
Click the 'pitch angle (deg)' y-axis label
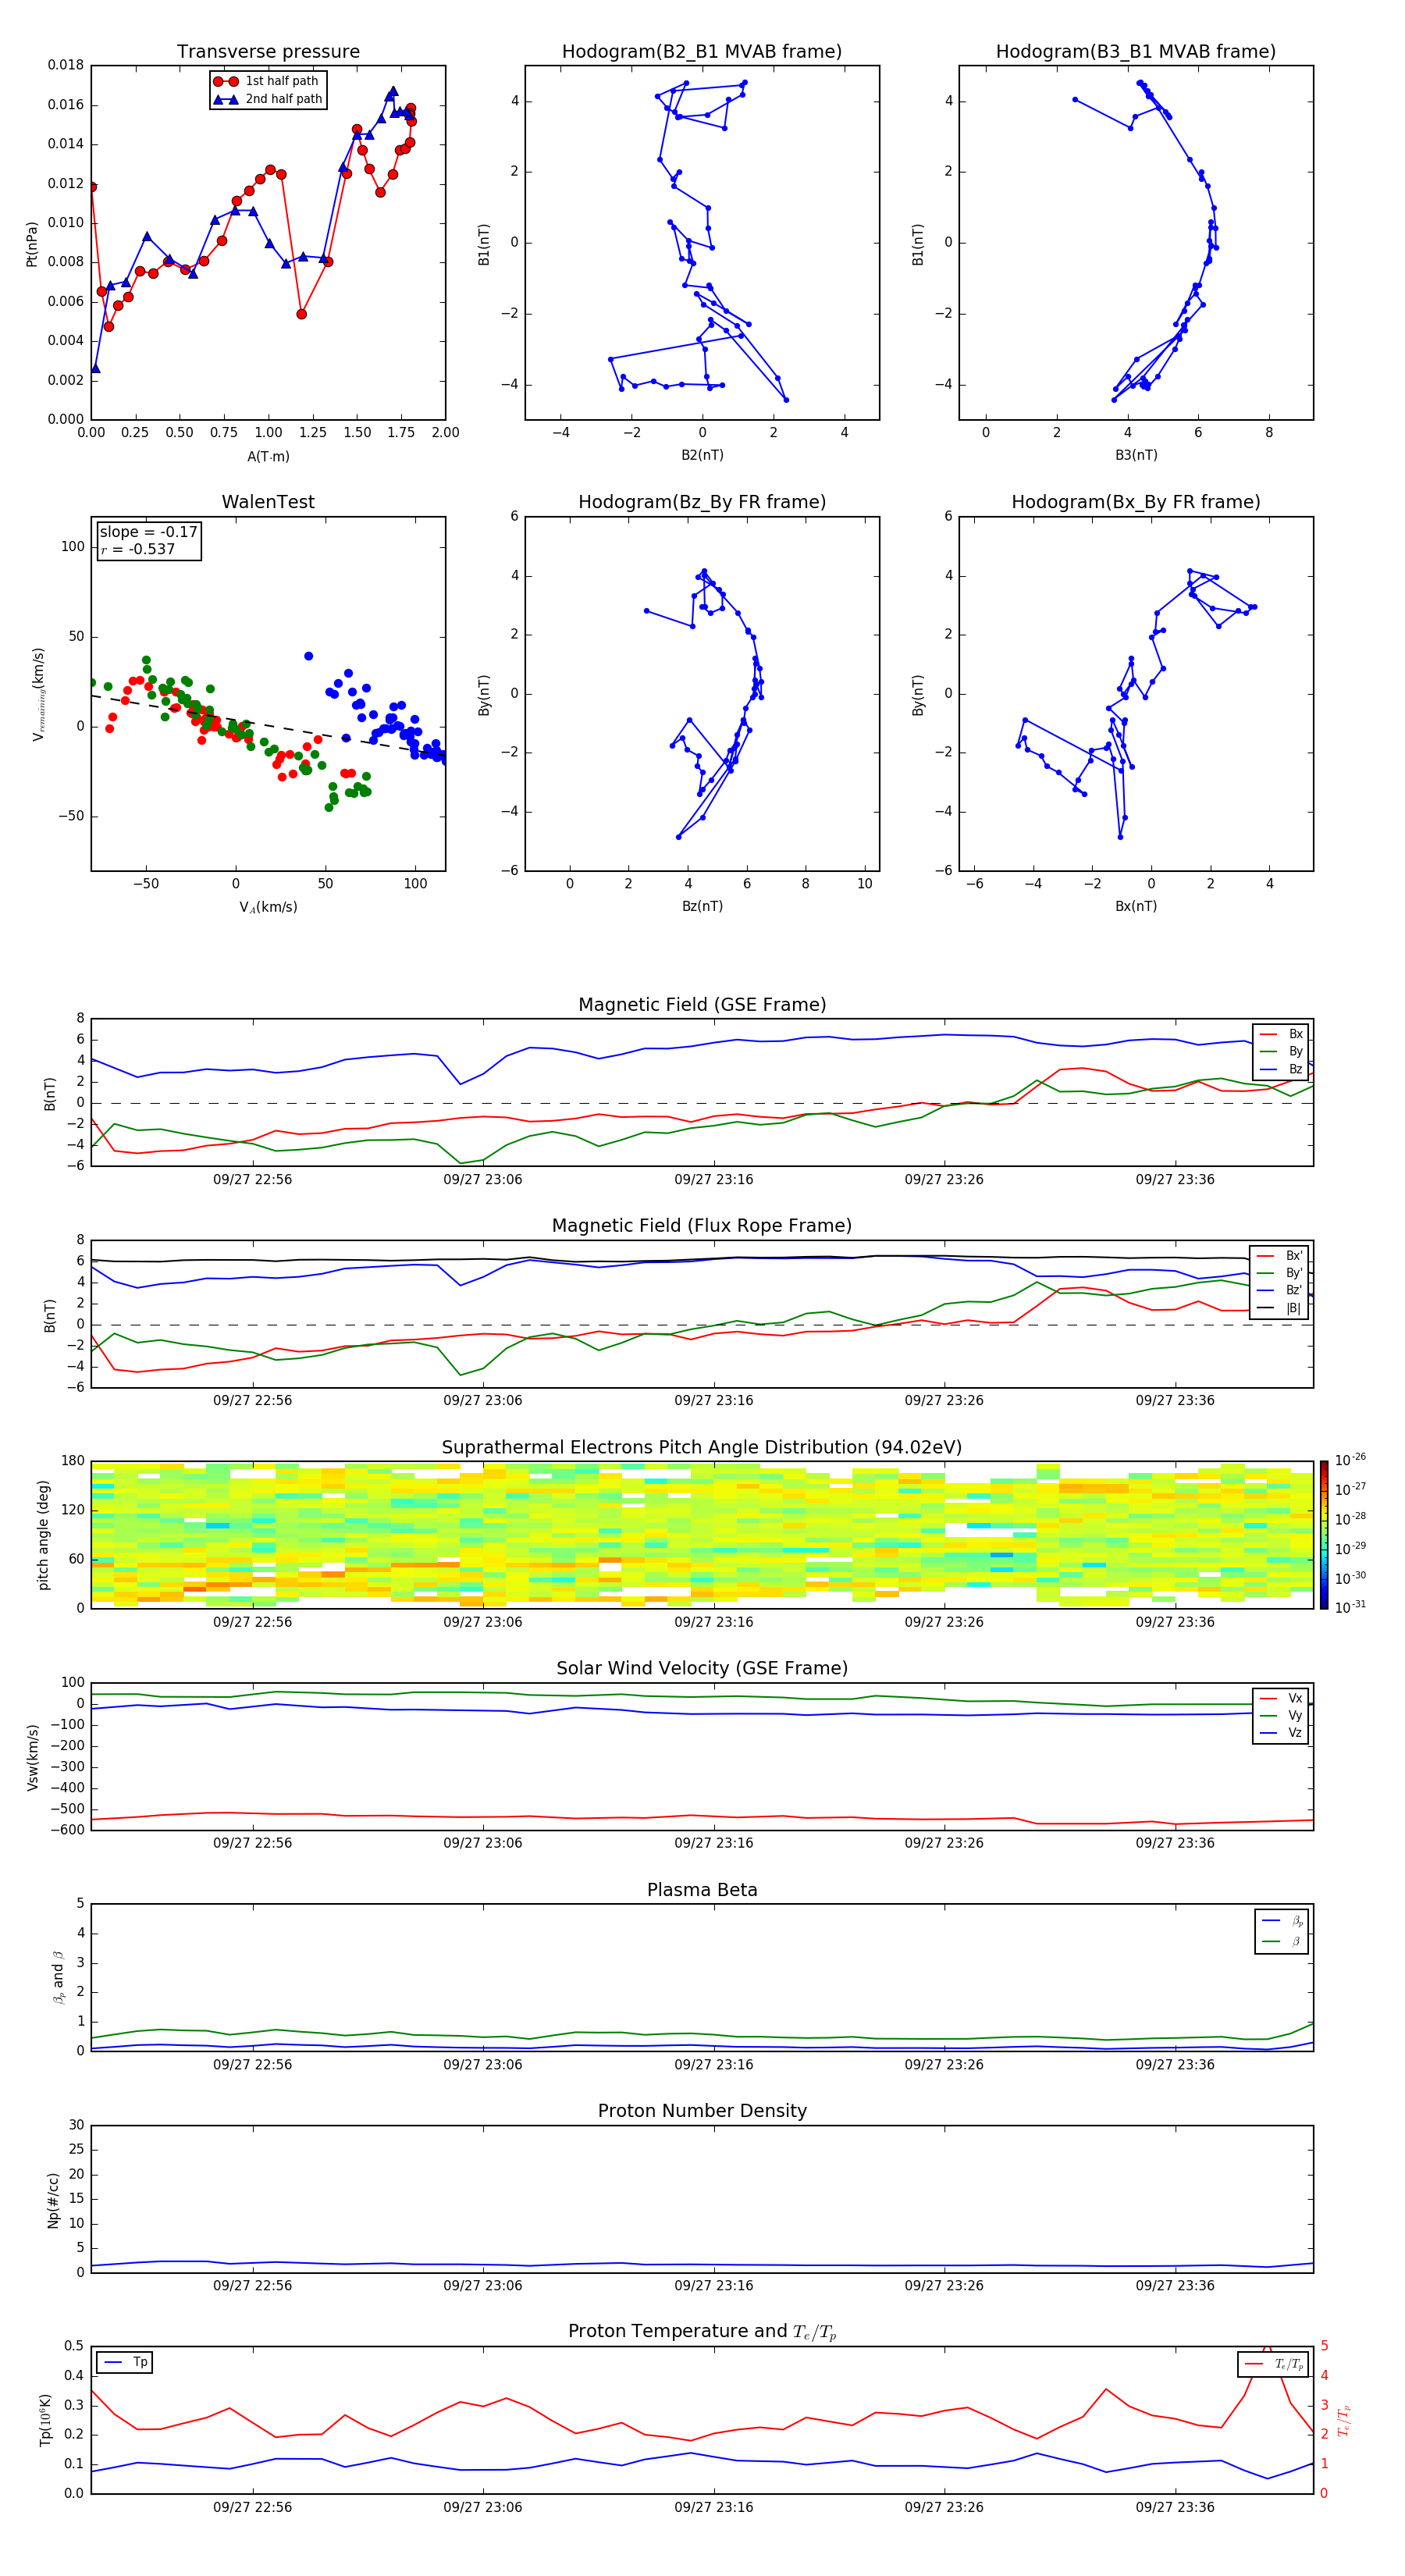click(43, 1534)
